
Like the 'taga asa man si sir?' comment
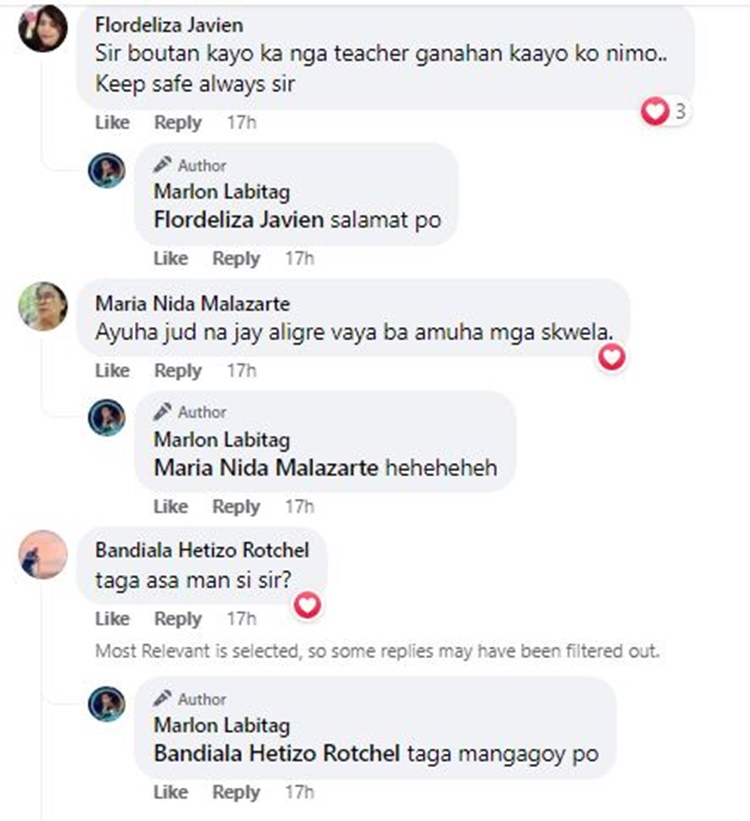click(112, 619)
